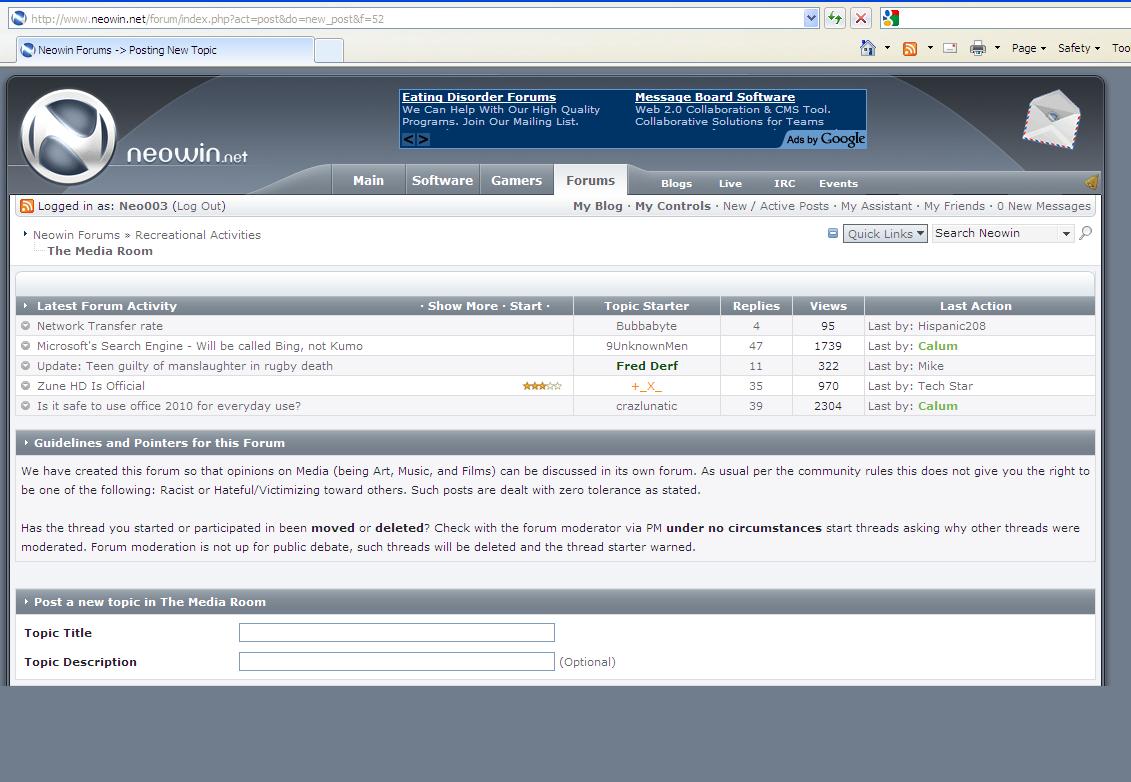Screen dimensions: 1131x782
Task: Click the orange icon right of Events
Action: click(1091, 183)
